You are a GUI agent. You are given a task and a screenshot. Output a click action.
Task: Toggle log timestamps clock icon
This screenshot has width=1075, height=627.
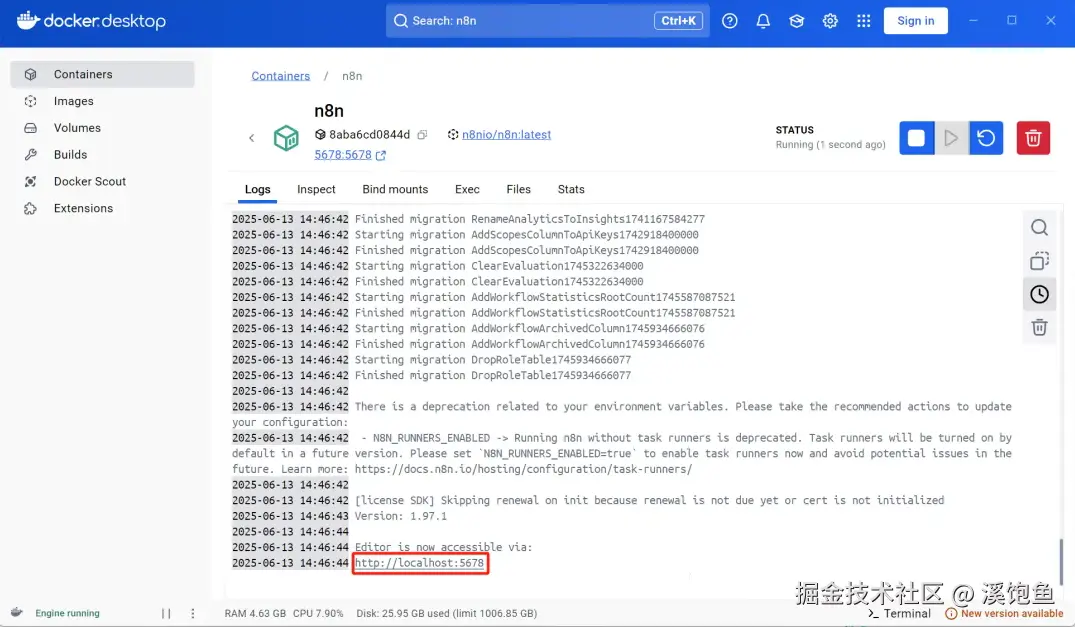[x=1039, y=294]
